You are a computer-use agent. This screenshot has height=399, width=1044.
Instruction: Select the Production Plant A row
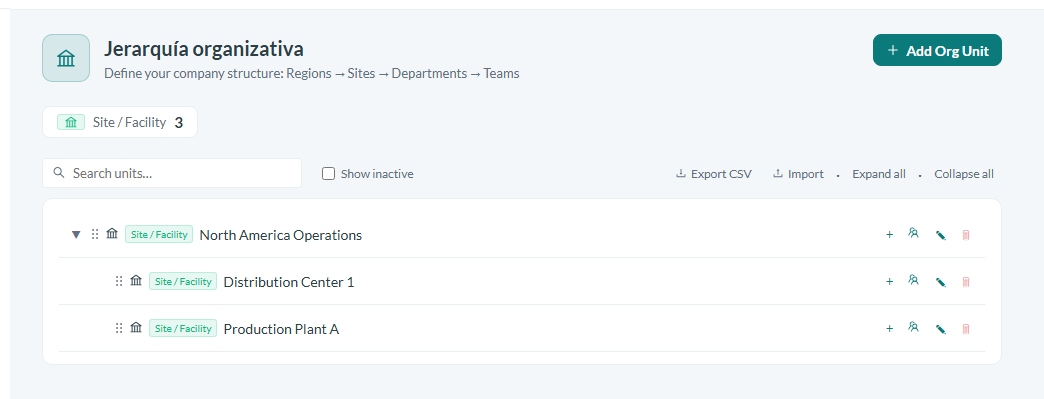click(x=521, y=328)
